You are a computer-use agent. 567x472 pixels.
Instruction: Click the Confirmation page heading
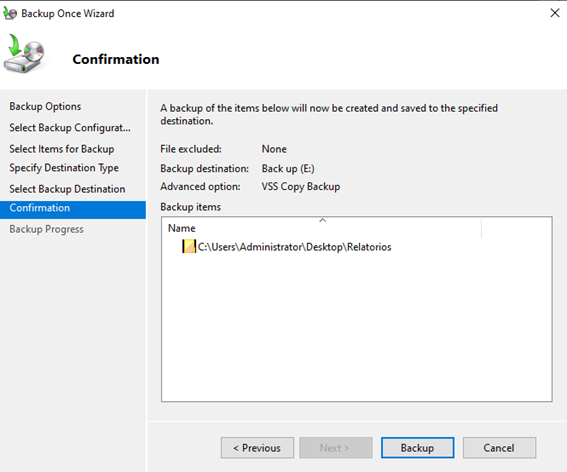116,59
